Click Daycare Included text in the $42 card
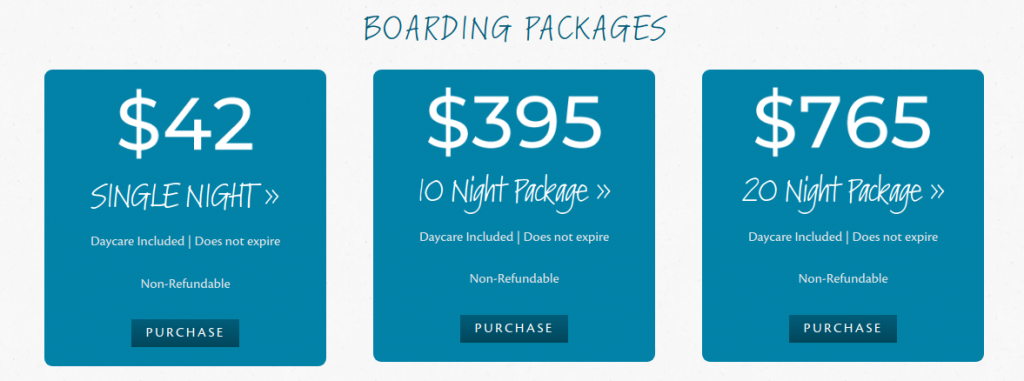Viewport: 1024px width, 381px height. point(137,241)
